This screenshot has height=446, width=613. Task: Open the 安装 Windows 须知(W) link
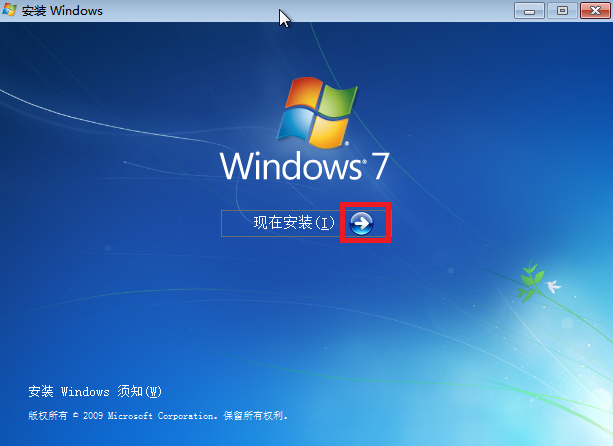95,391
